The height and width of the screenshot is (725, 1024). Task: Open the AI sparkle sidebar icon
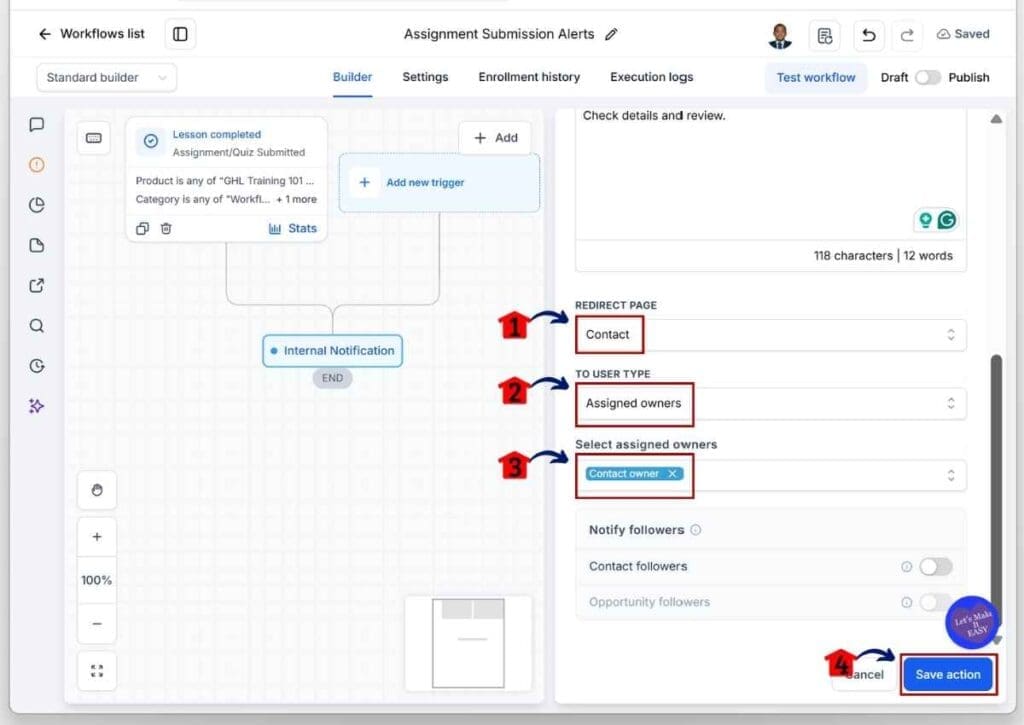[x=37, y=406]
